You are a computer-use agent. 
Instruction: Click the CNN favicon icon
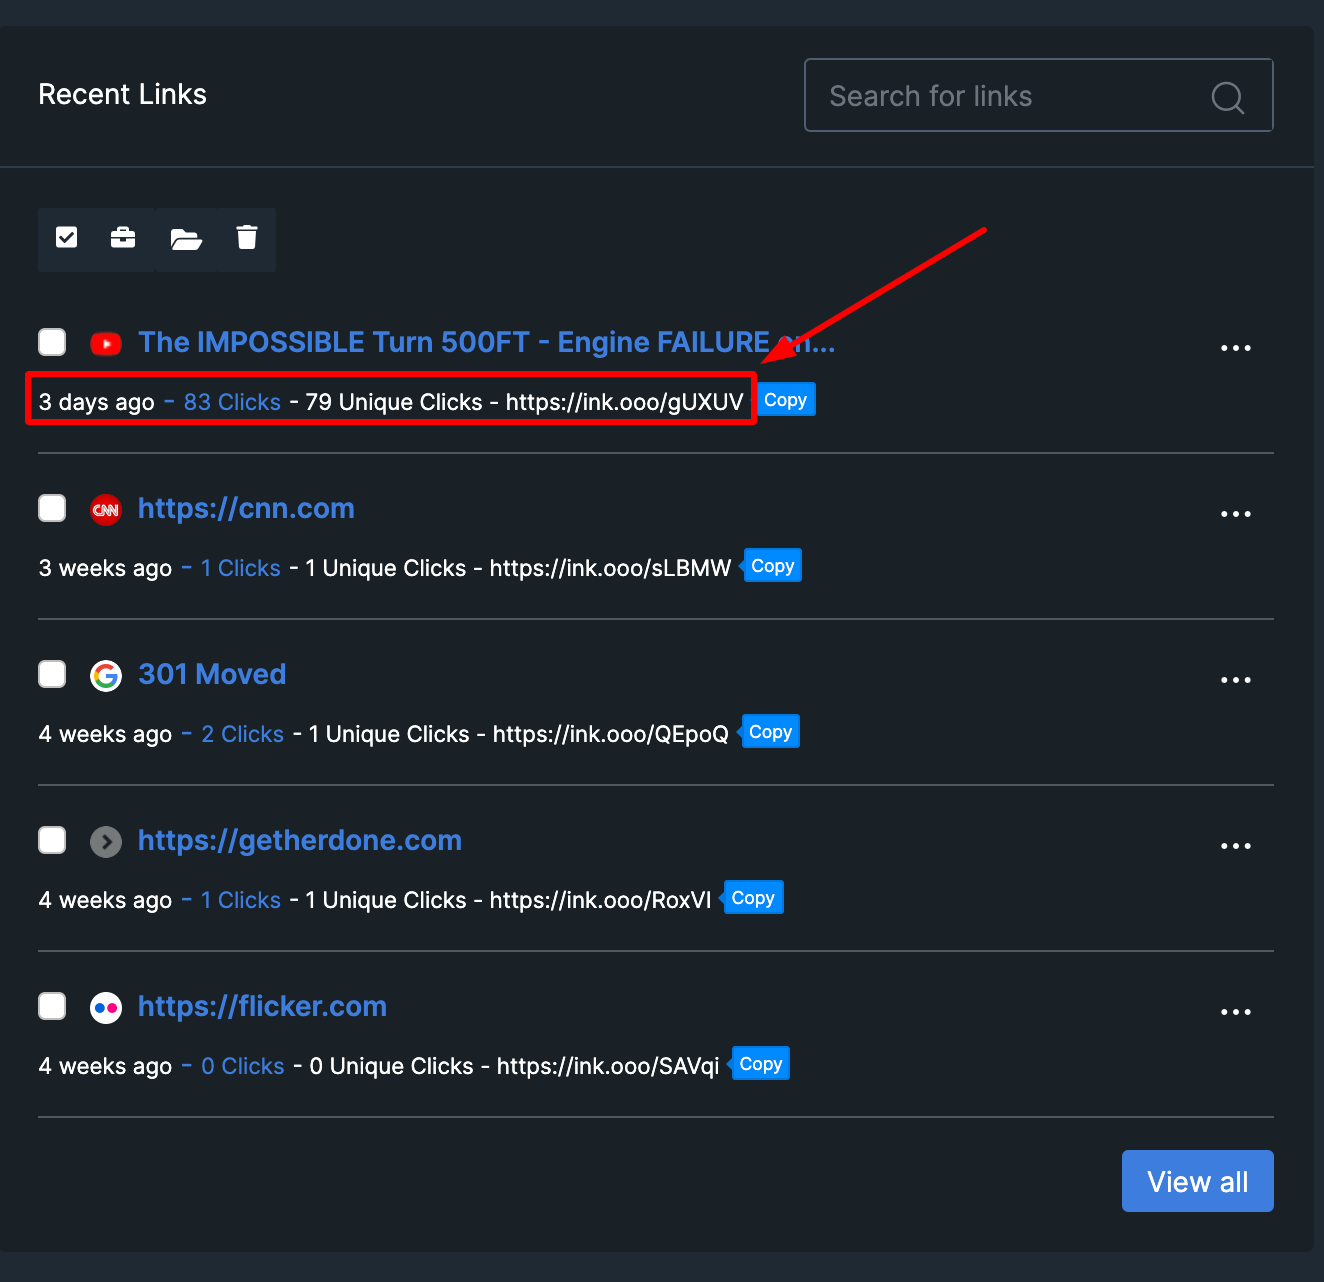pos(106,510)
